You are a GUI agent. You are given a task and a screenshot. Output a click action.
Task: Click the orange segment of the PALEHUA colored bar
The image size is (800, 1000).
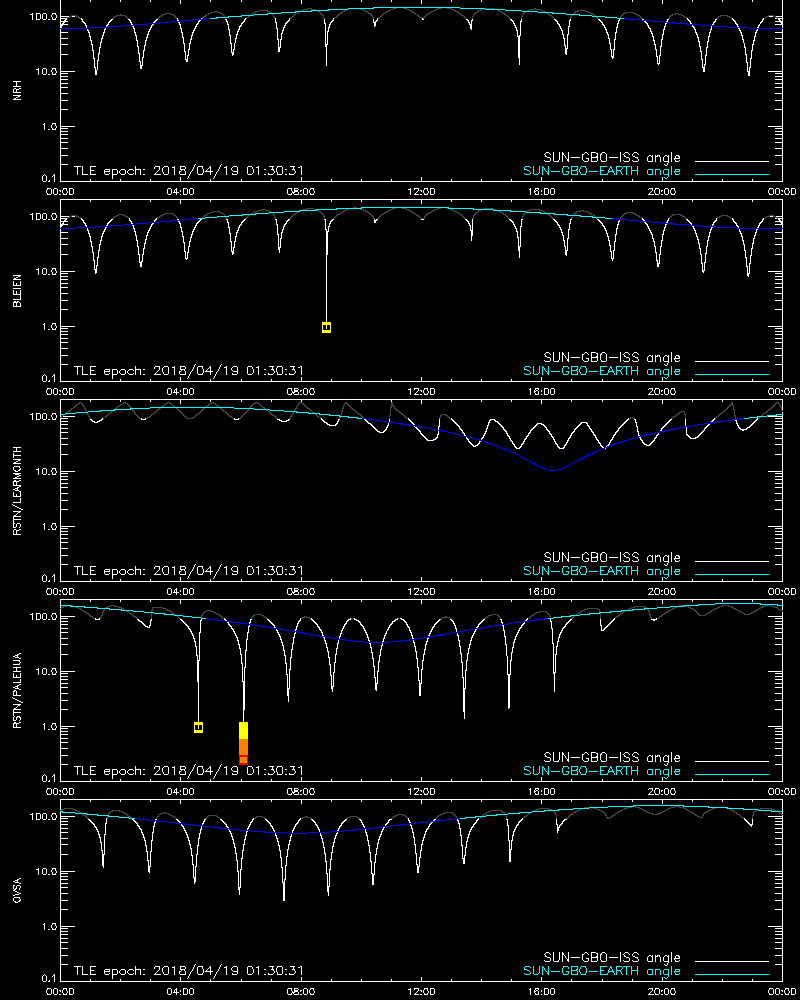pos(243,747)
